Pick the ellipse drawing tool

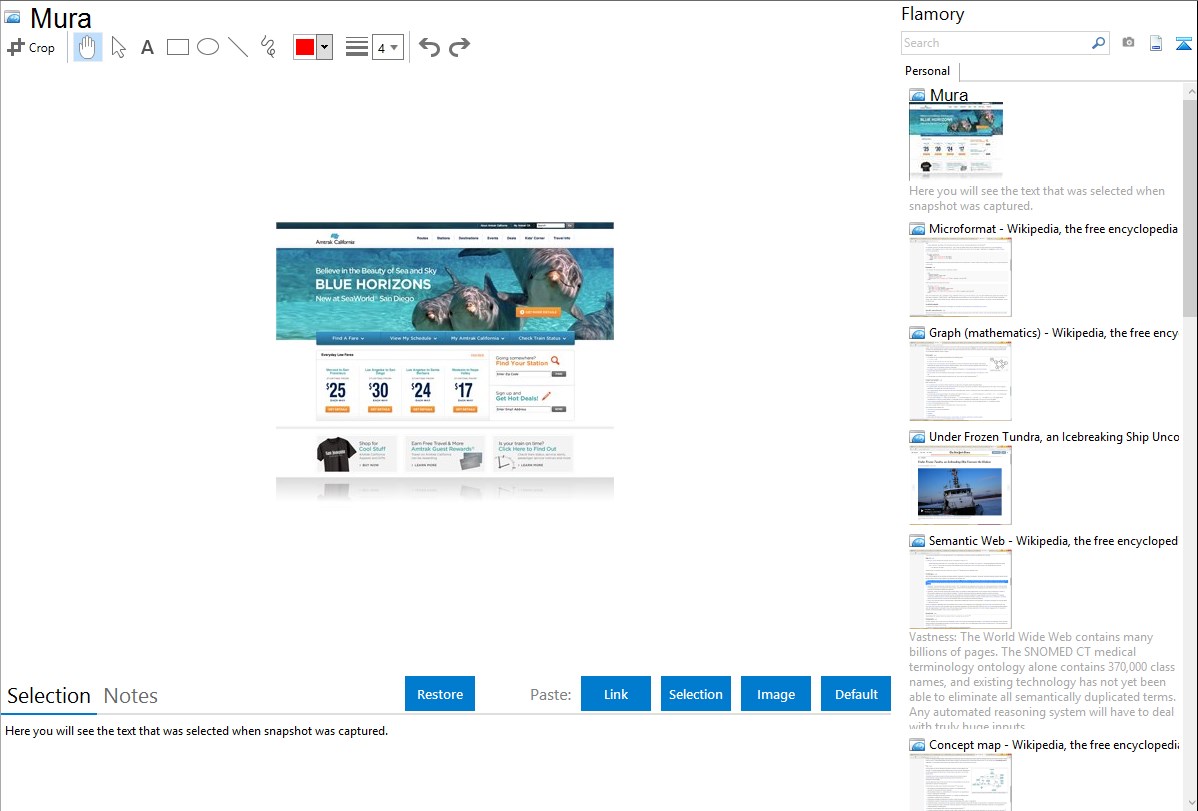tap(208, 47)
